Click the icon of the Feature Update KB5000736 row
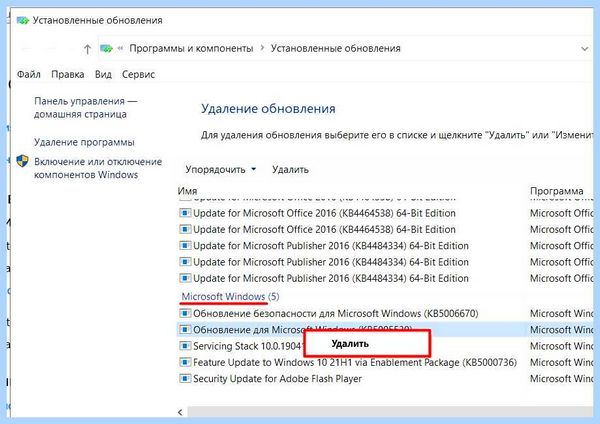This screenshot has height=424, width=600. tap(185, 362)
